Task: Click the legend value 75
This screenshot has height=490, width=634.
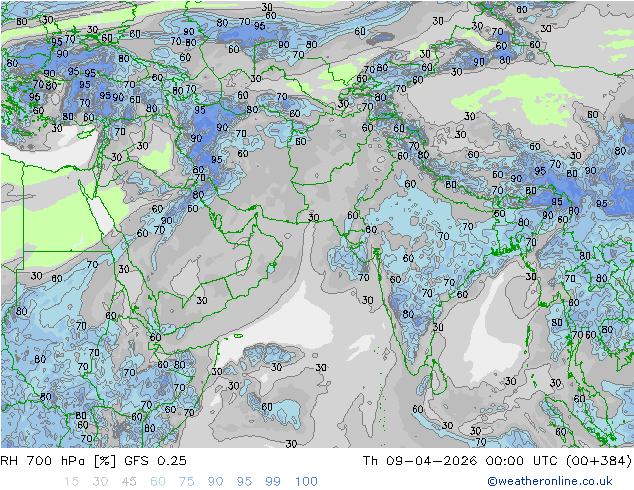Action: [186, 482]
